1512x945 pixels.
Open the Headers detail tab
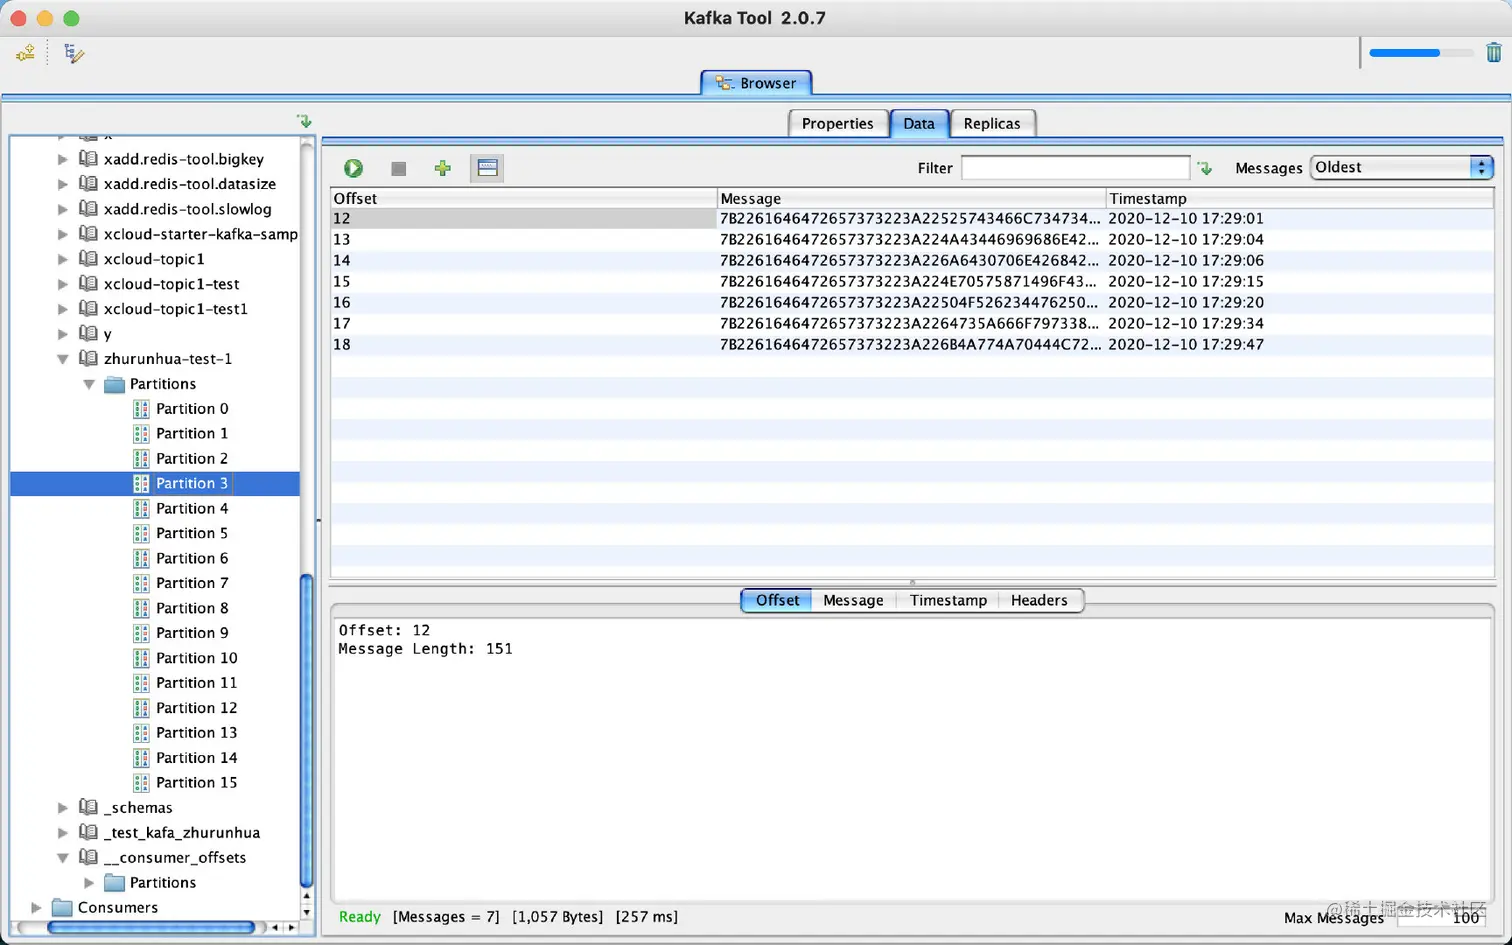click(1039, 600)
